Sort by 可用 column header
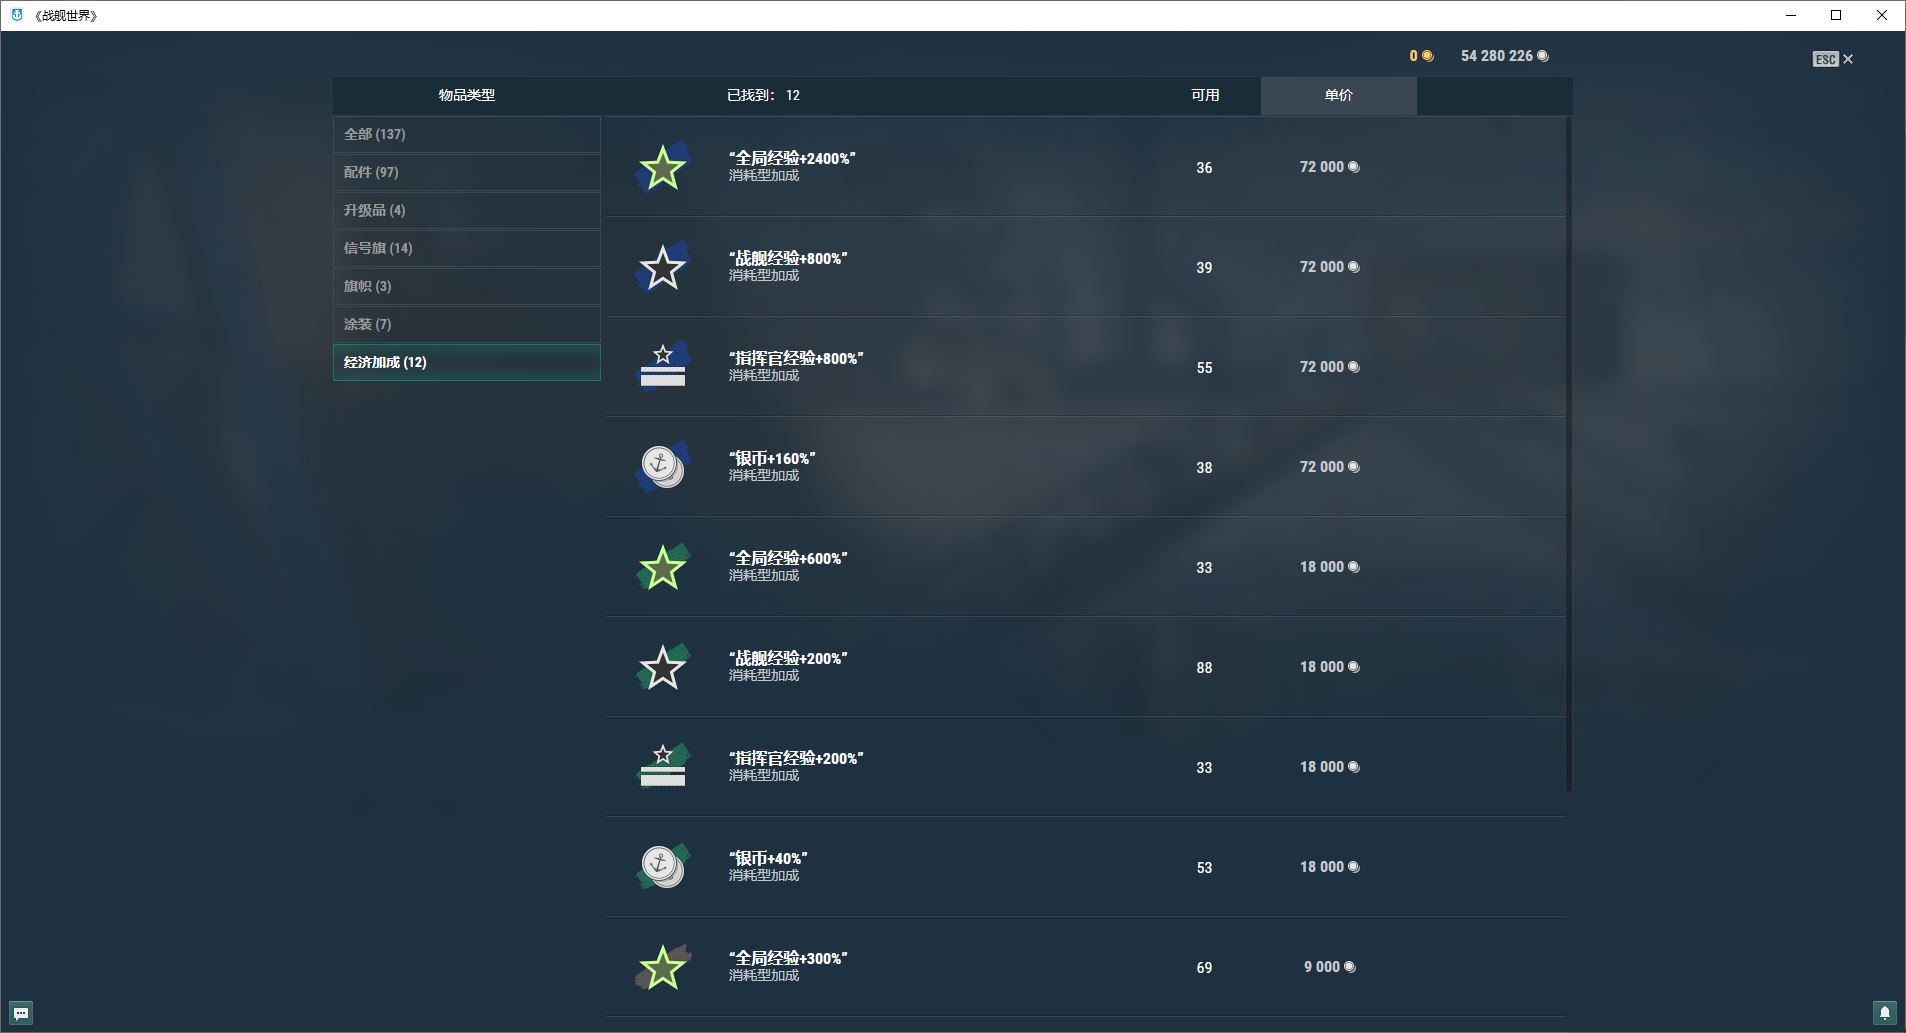 [1205, 95]
